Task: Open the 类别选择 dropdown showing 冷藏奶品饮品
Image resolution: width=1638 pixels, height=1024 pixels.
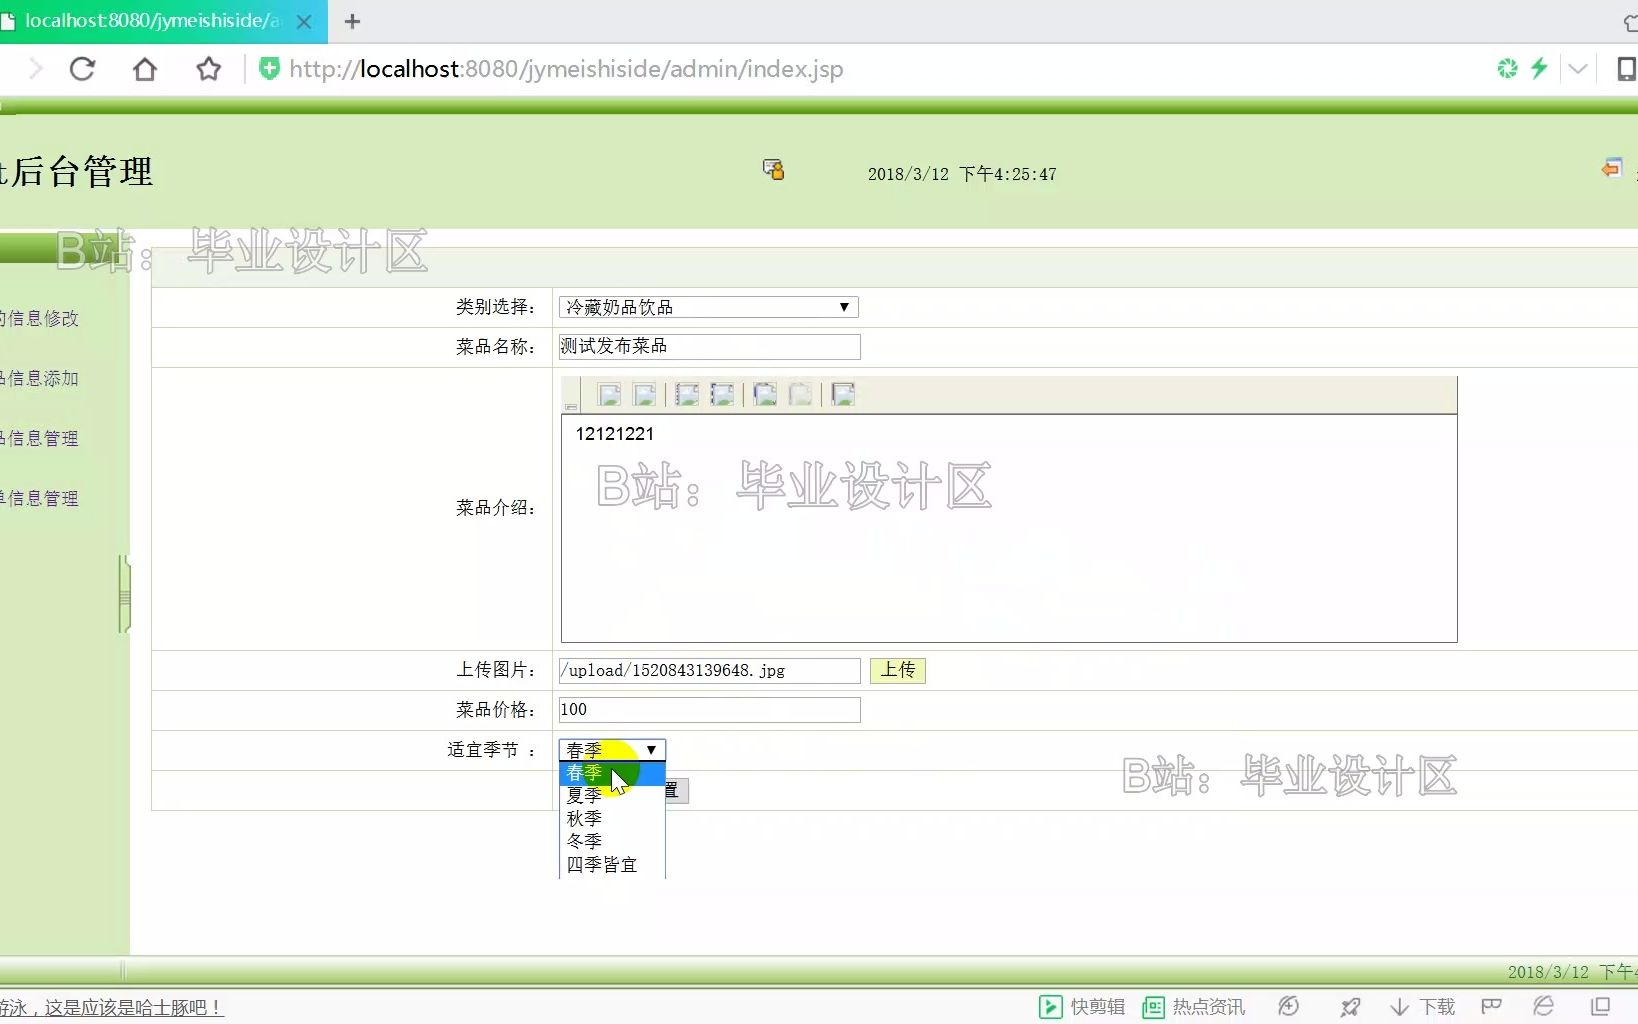Action: pos(708,307)
